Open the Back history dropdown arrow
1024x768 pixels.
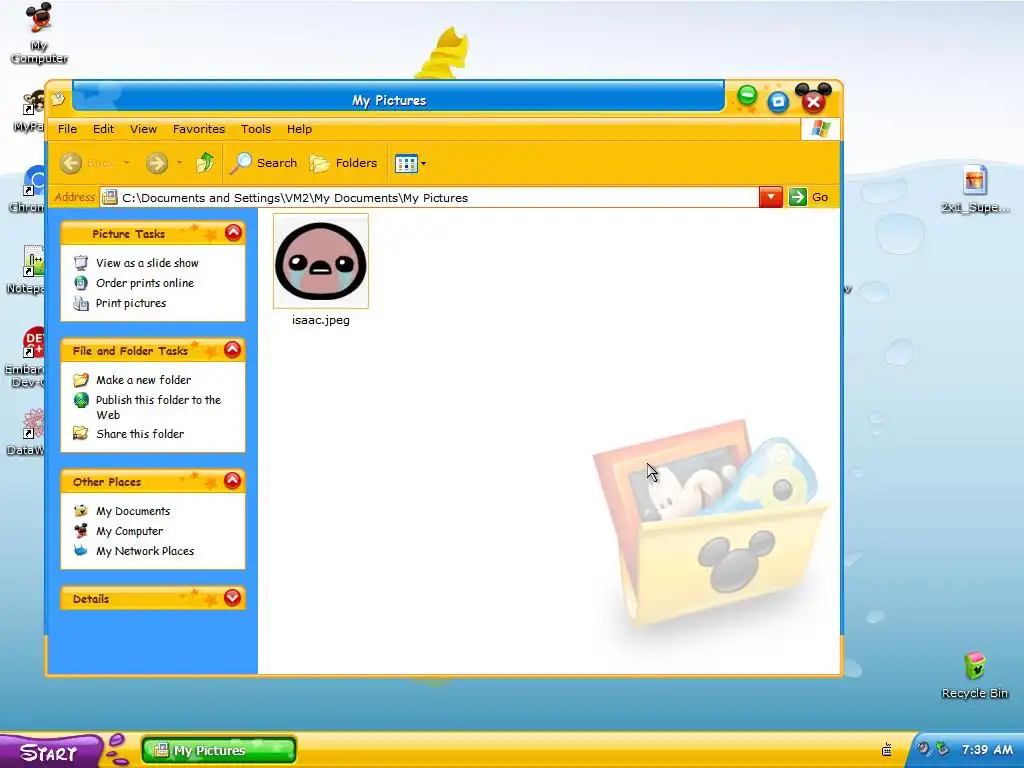coord(127,163)
